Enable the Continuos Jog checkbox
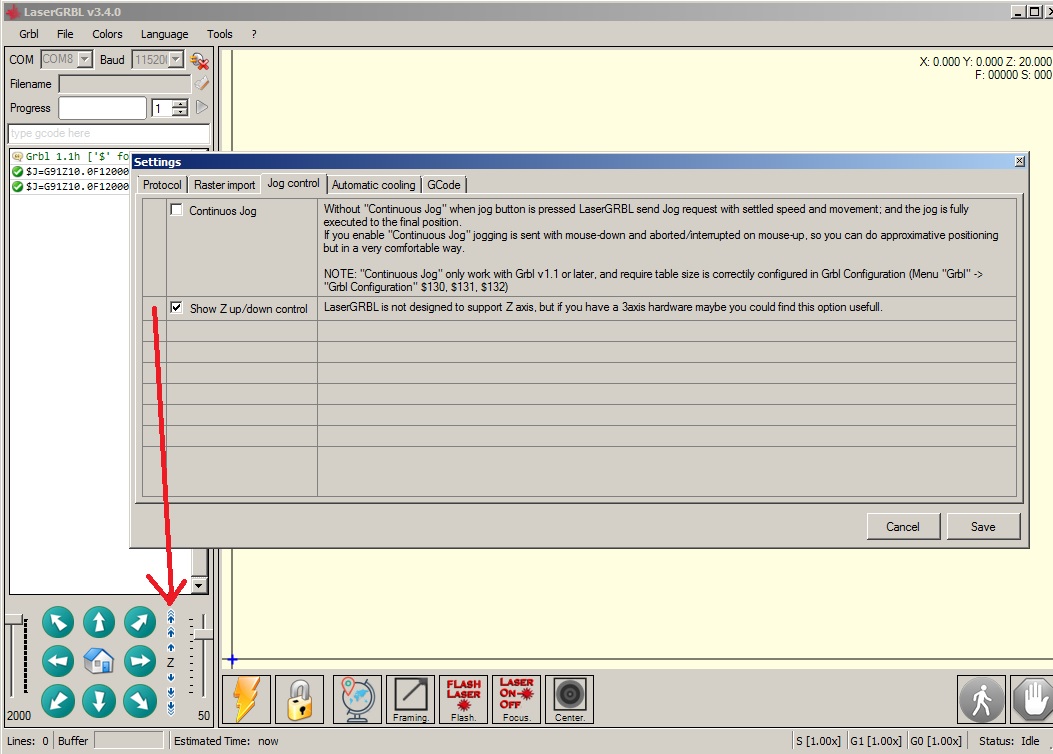Screen dimensions: 1053x754 click(x=177, y=210)
